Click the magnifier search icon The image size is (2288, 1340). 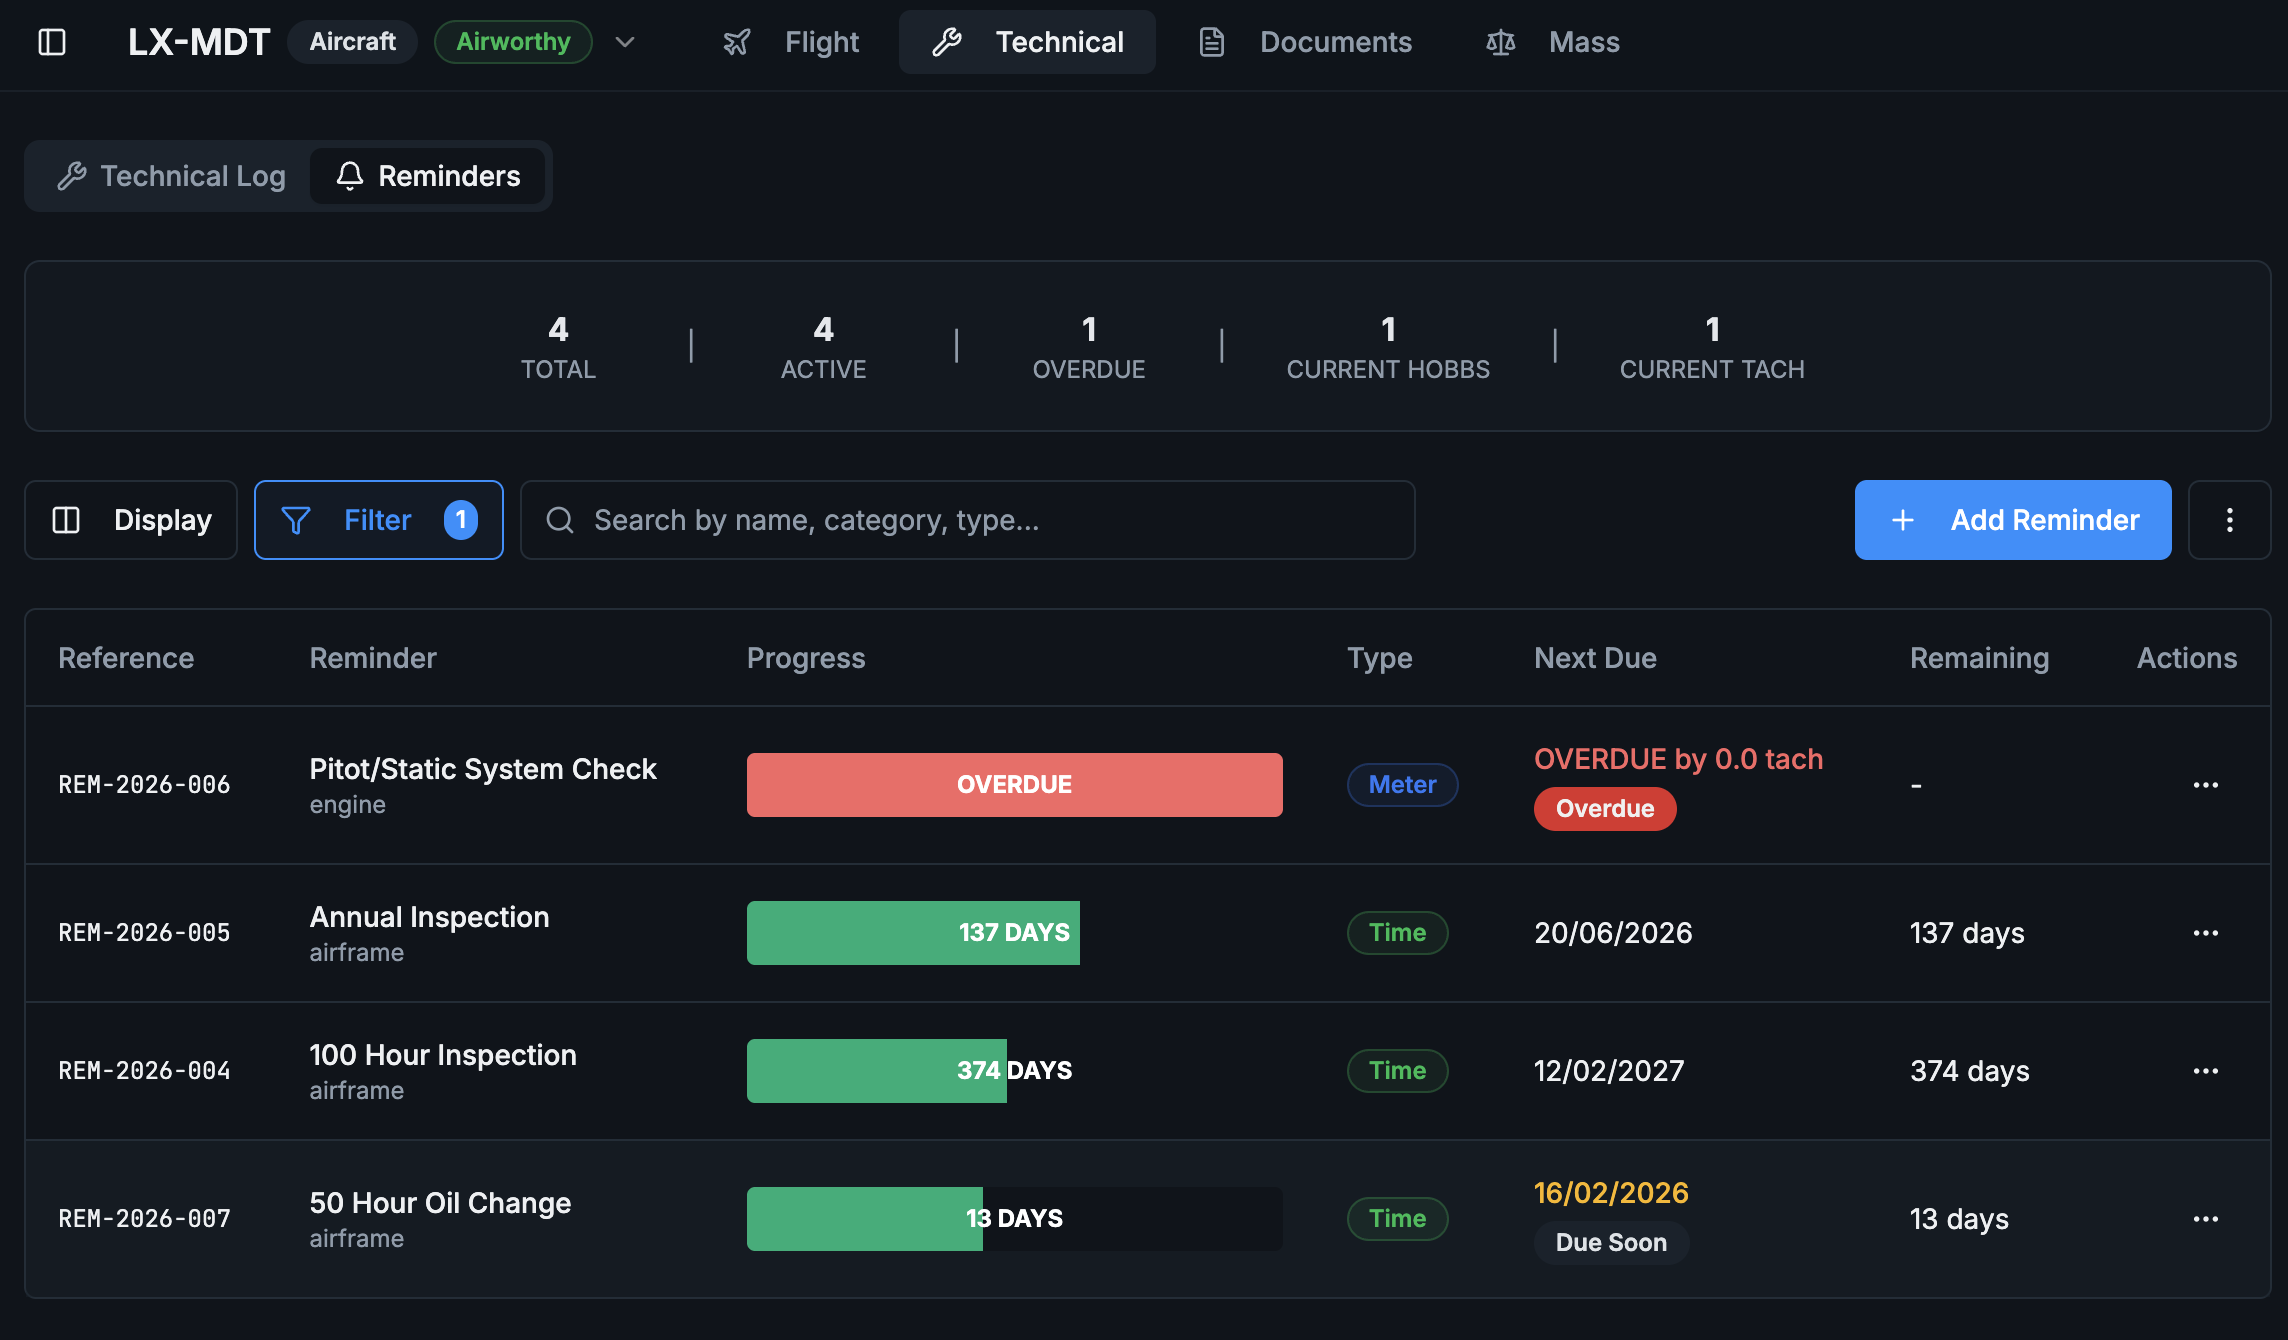560,520
